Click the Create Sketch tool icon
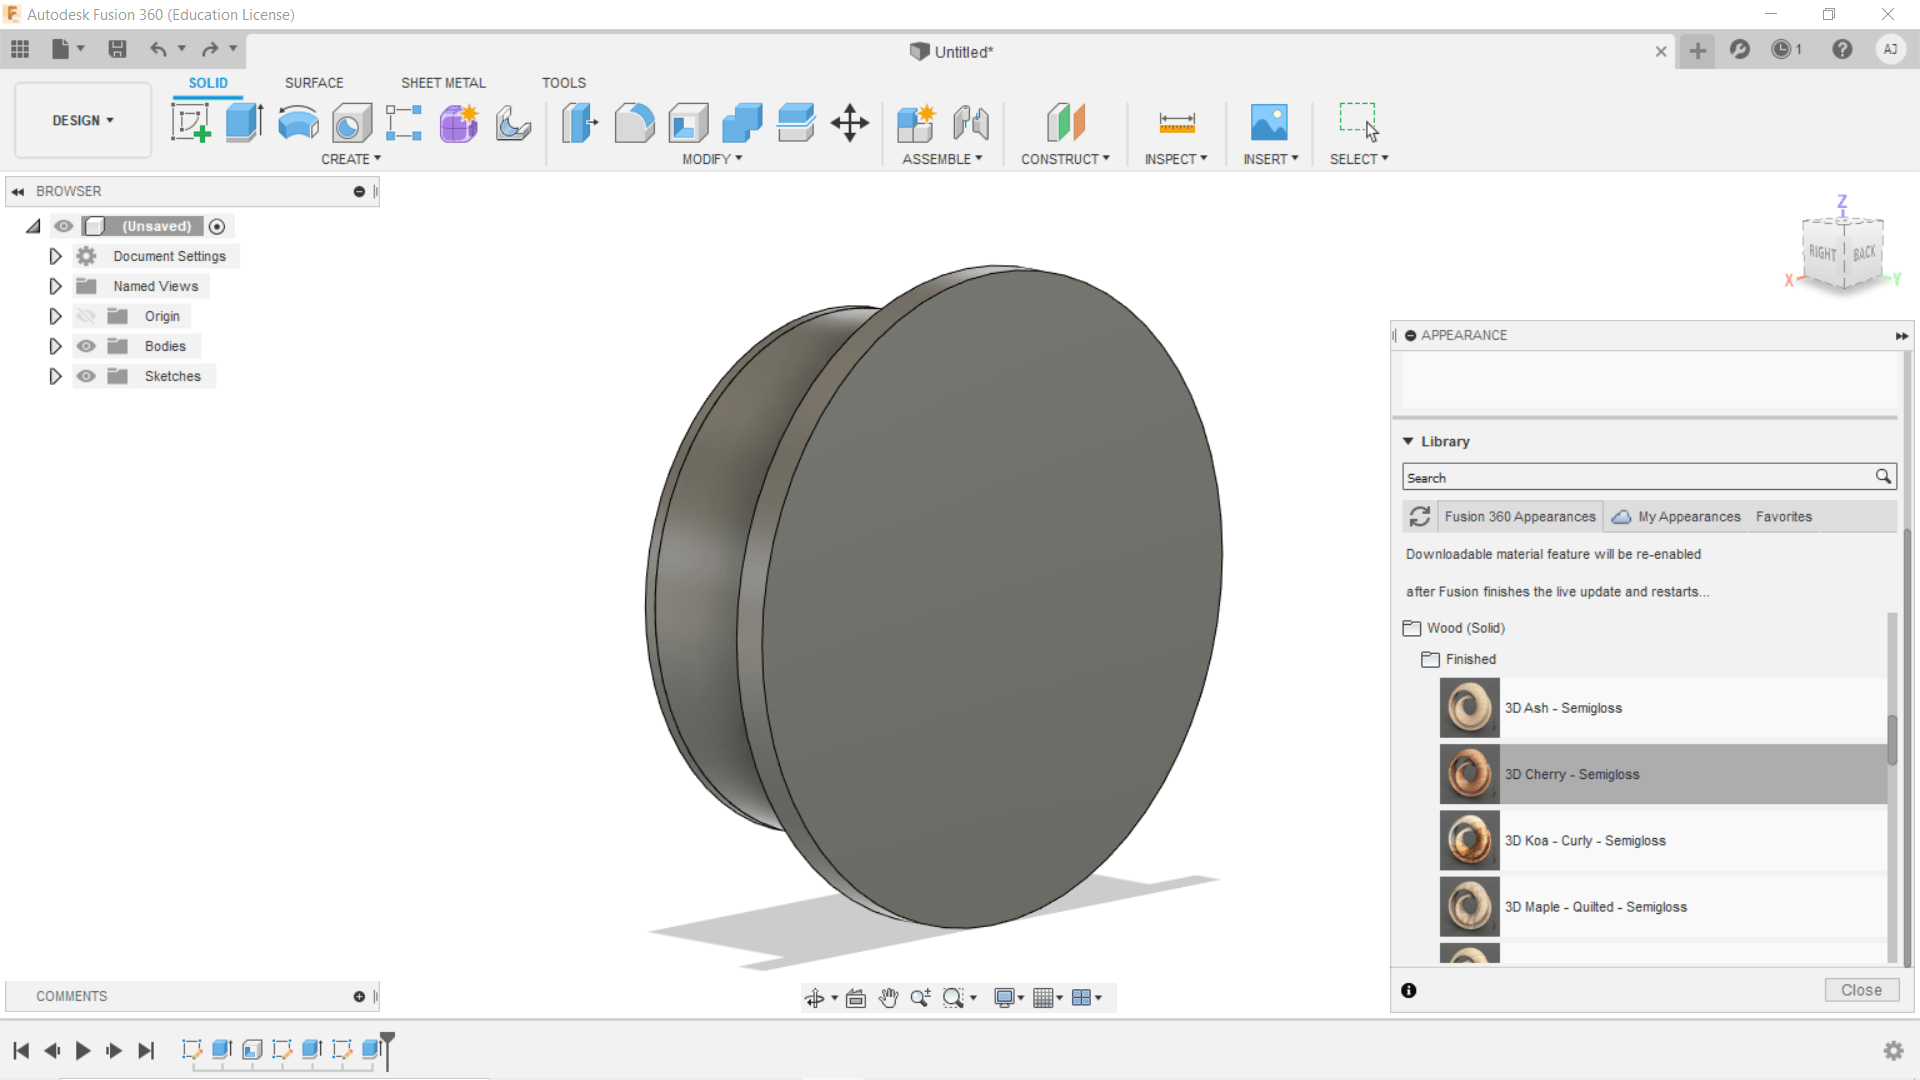1920x1080 pixels. coord(190,123)
